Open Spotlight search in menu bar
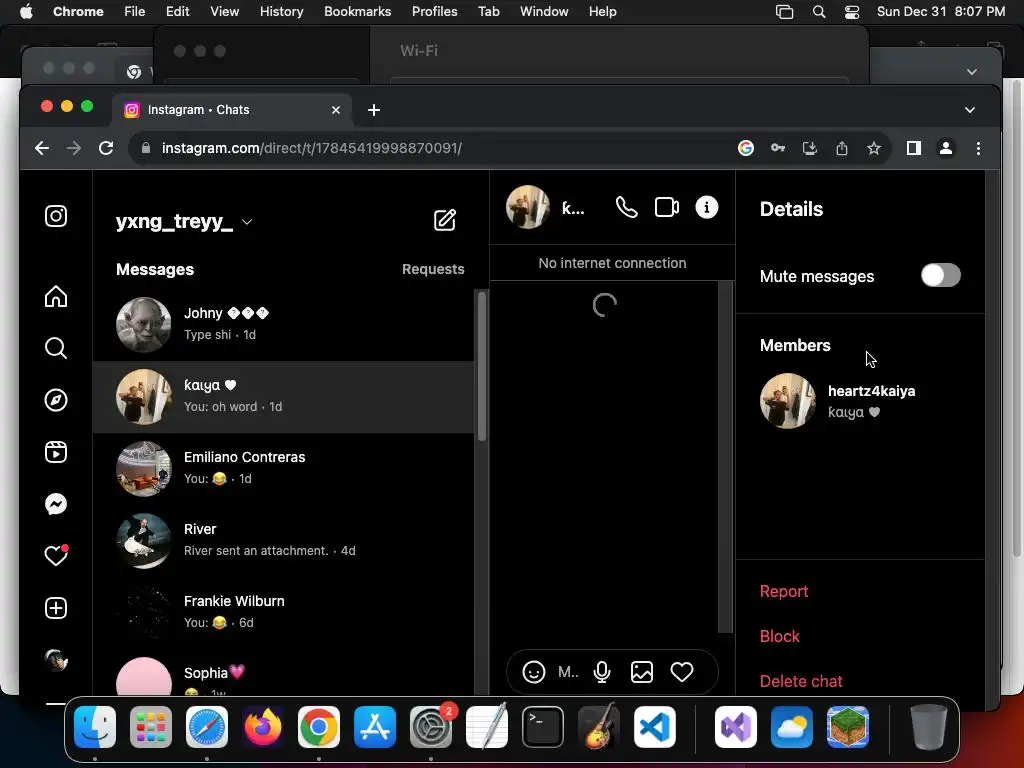The height and width of the screenshot is (768, 1024). (x=818, y=11)
